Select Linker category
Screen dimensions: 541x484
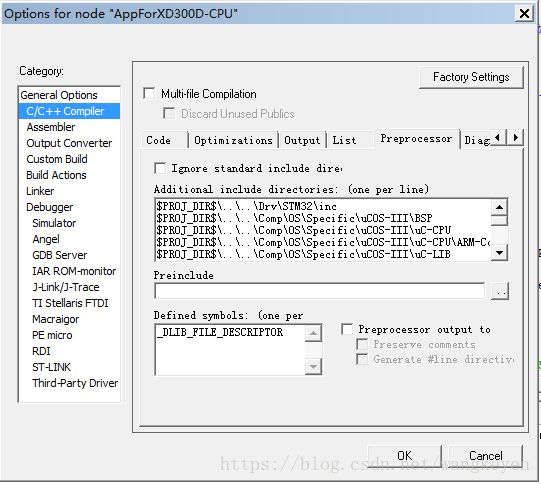pyautogui.click(x=40, y=191)
